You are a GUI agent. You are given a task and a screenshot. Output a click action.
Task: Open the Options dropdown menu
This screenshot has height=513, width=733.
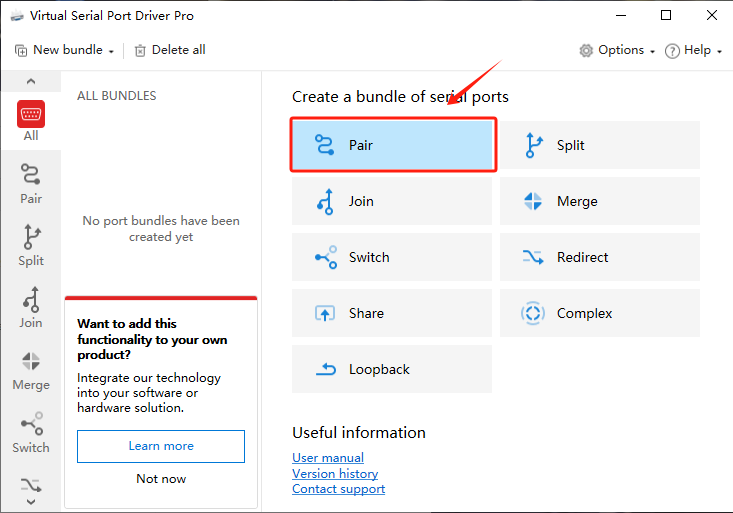617,50
